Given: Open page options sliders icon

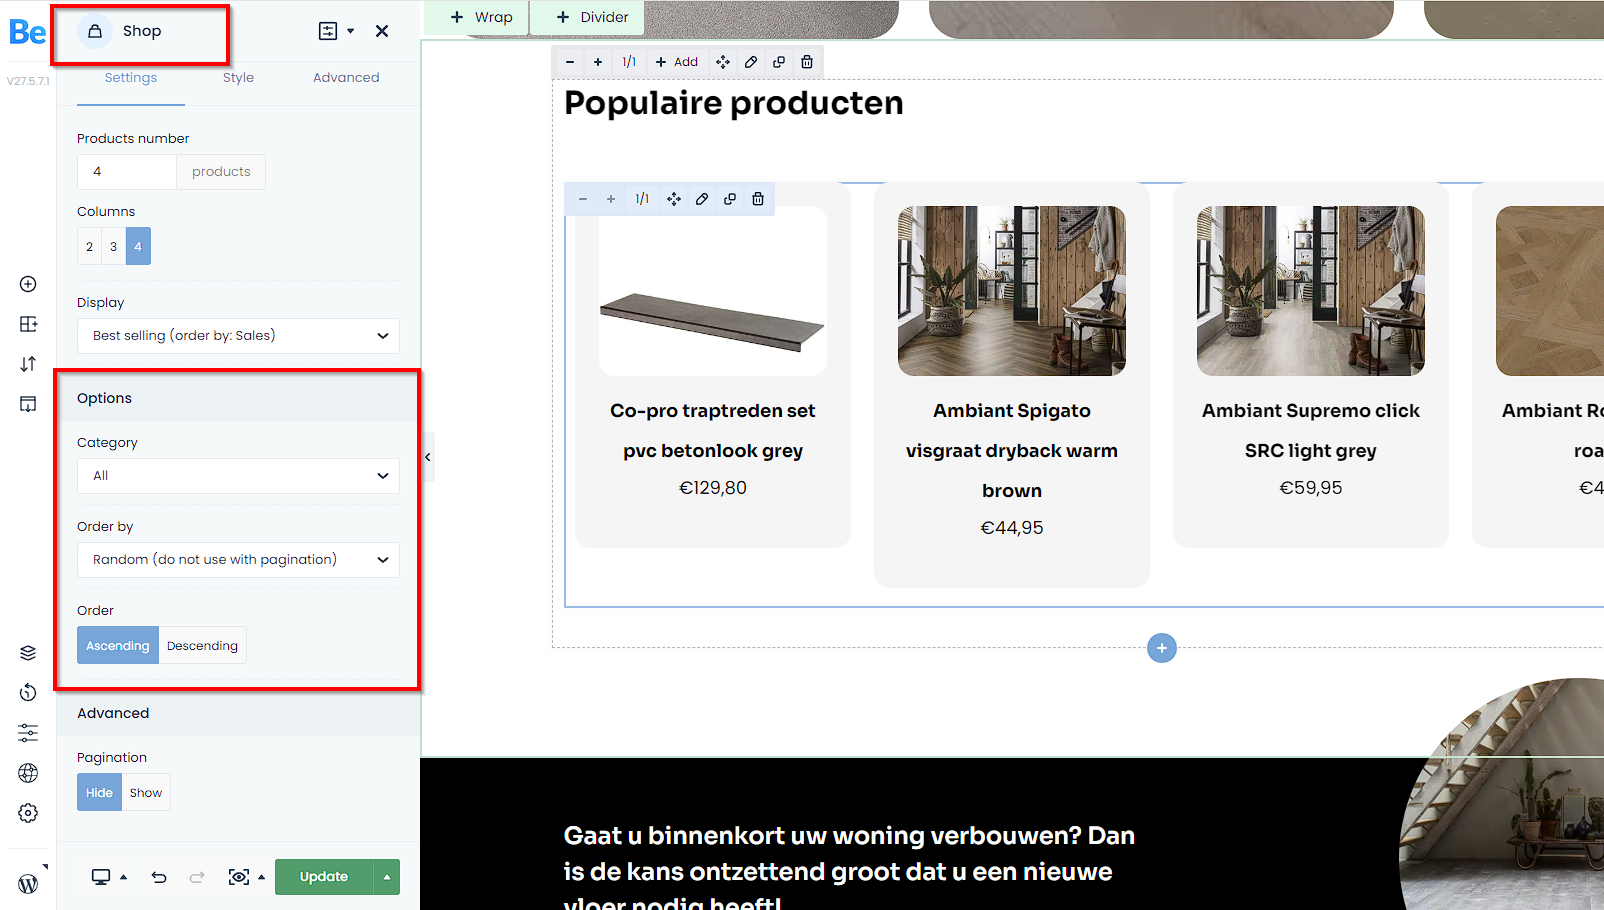Looking at the screenshot, I should pyautogui.click(x=28, y=733).
